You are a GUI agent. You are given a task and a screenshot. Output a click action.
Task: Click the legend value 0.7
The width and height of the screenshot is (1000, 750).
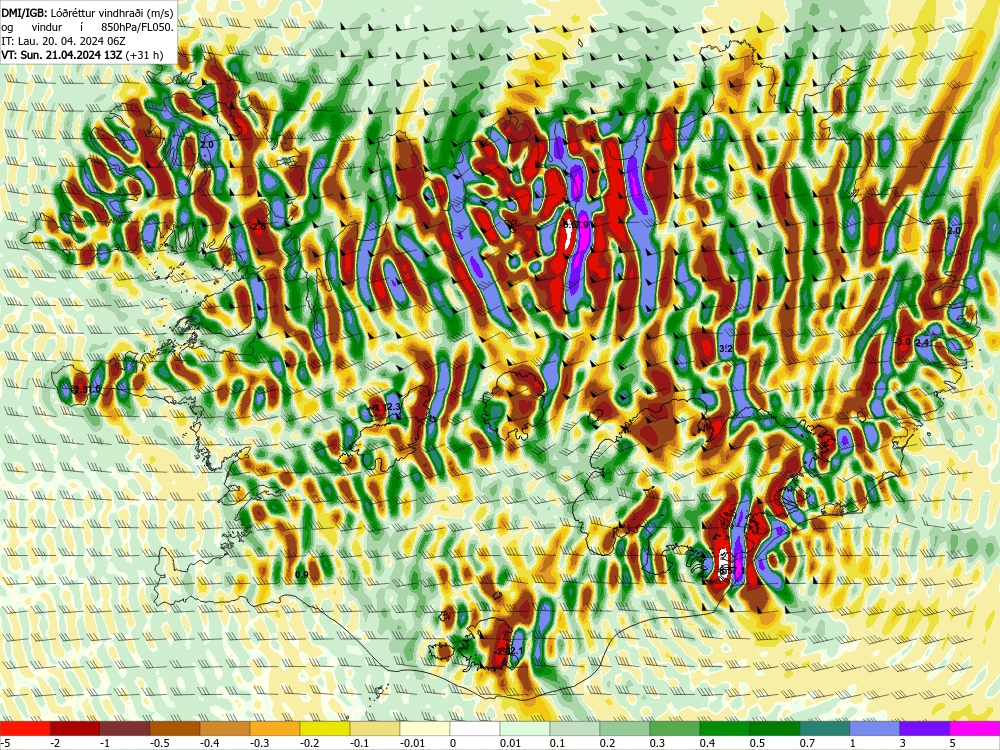[807, 743]
